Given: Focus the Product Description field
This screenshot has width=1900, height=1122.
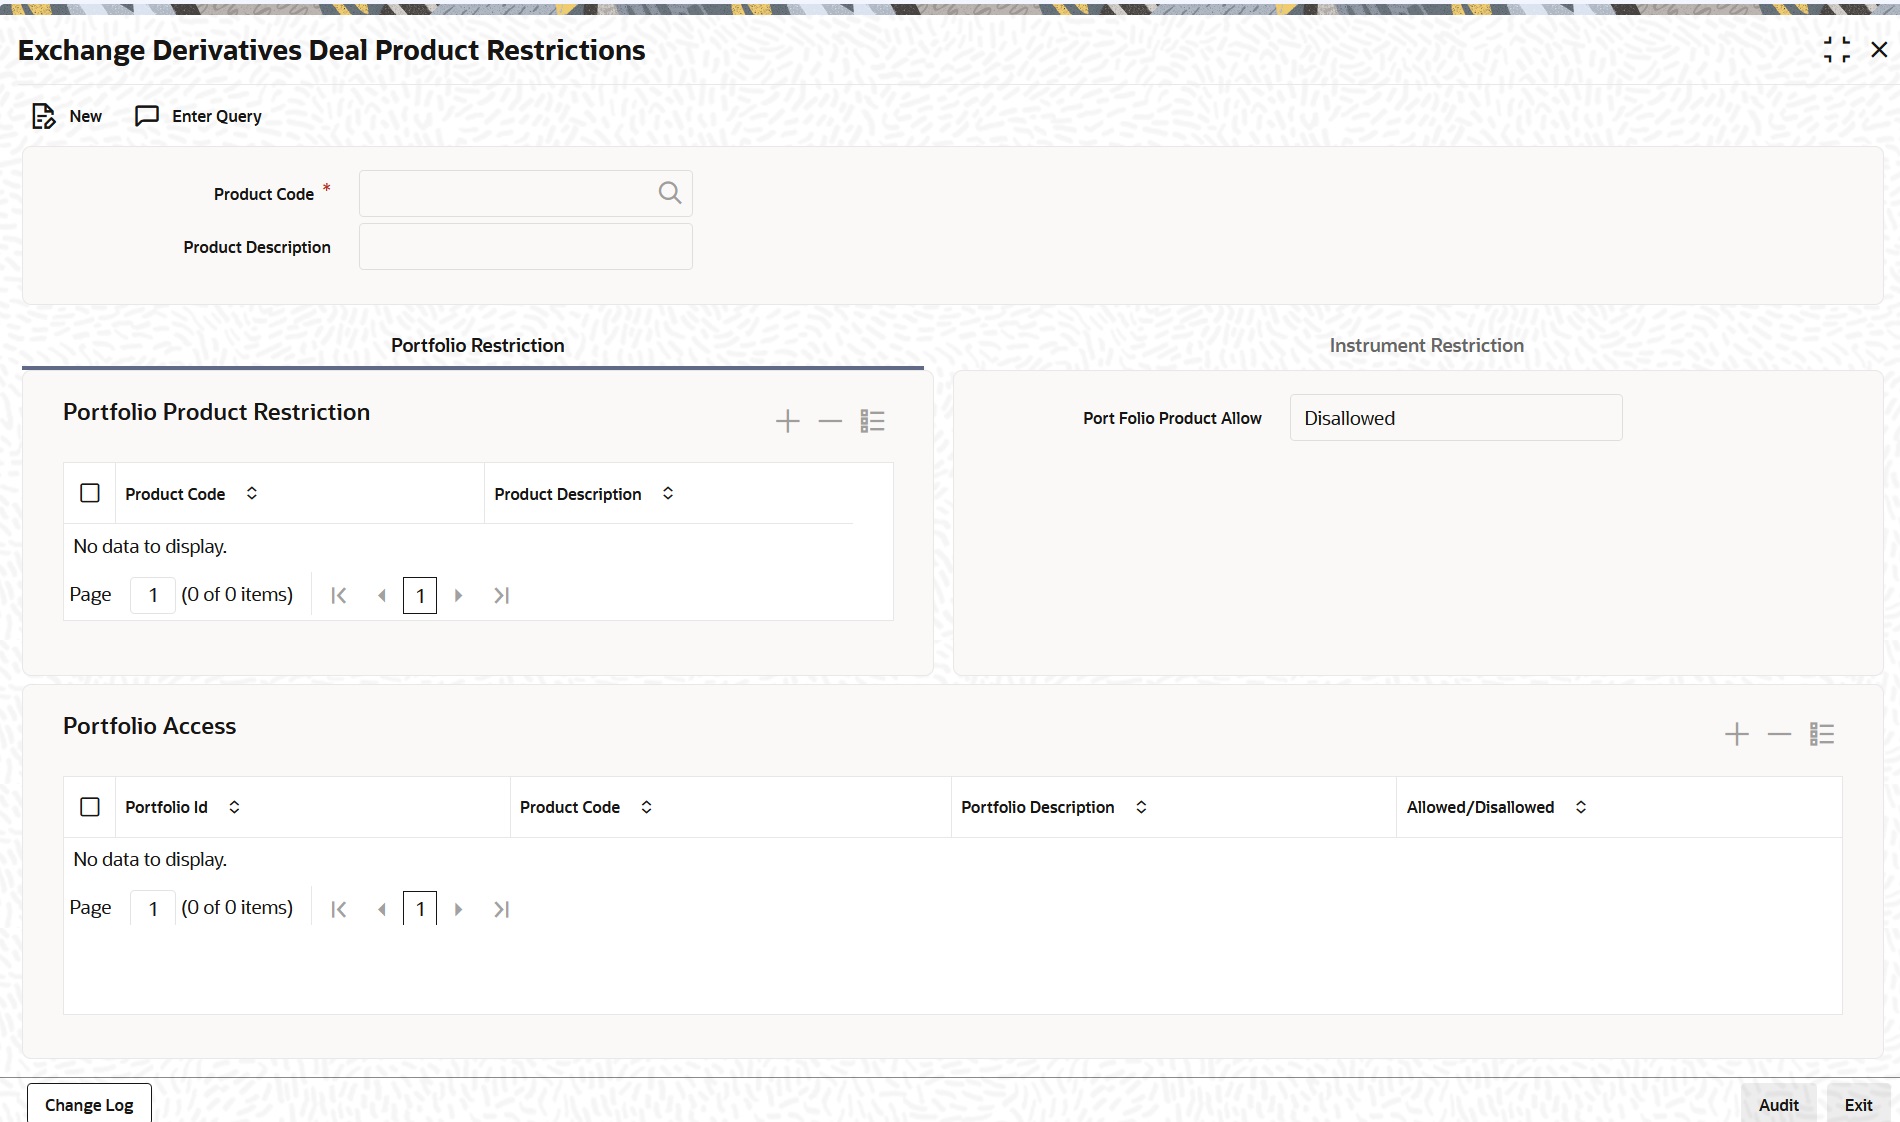Looking at the screenshot, I should point(526,247).
